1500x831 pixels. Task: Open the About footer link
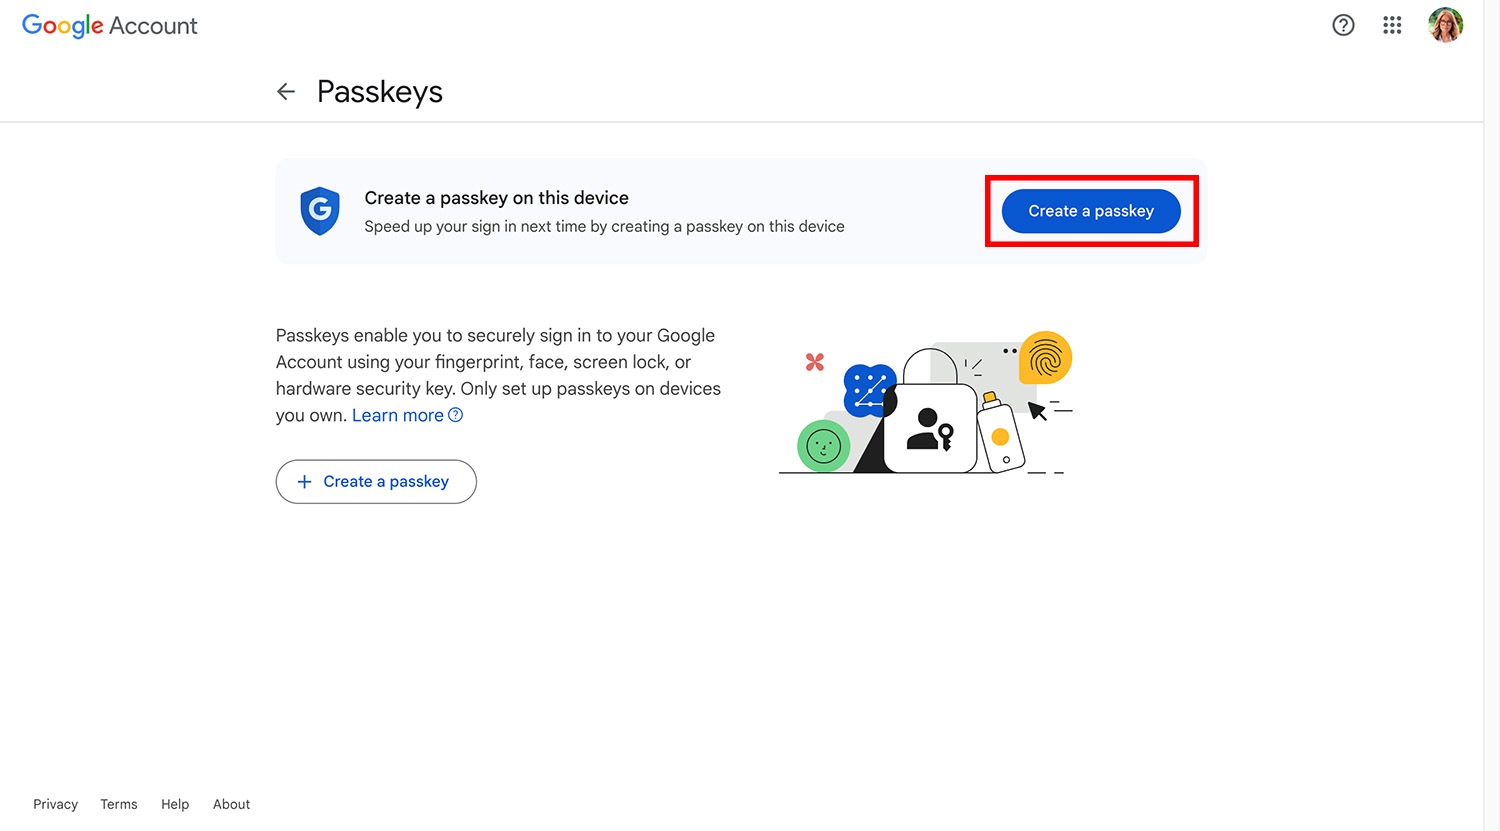231,804
